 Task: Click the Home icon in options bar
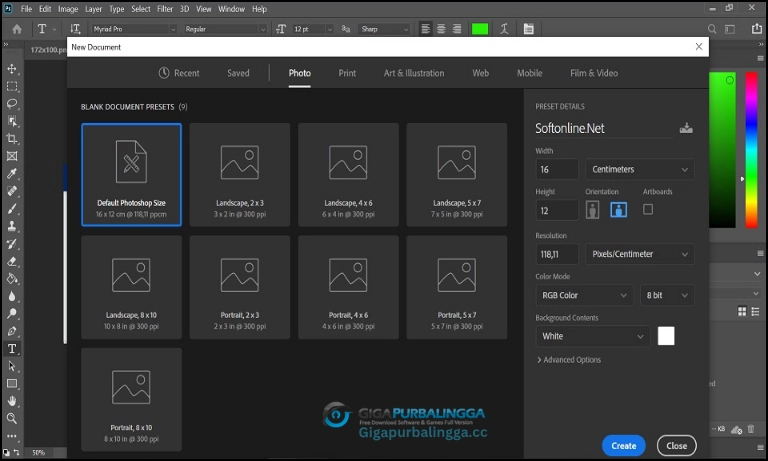pyautogui.click(x=17, y=29)
